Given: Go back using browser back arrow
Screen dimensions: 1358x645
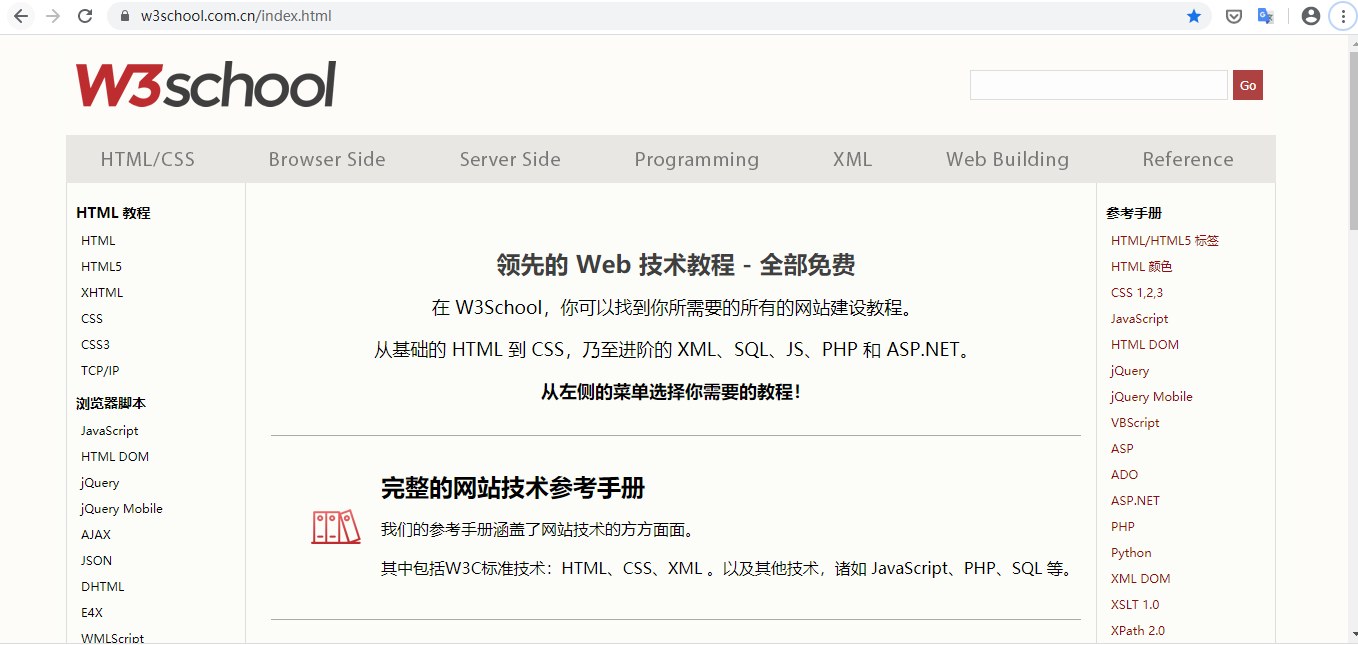Looking at the screenshot, I should click(x=21, y=16).
